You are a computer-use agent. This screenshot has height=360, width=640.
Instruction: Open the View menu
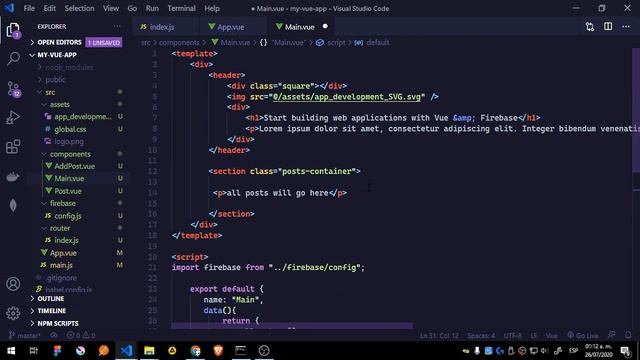point(111,8)
